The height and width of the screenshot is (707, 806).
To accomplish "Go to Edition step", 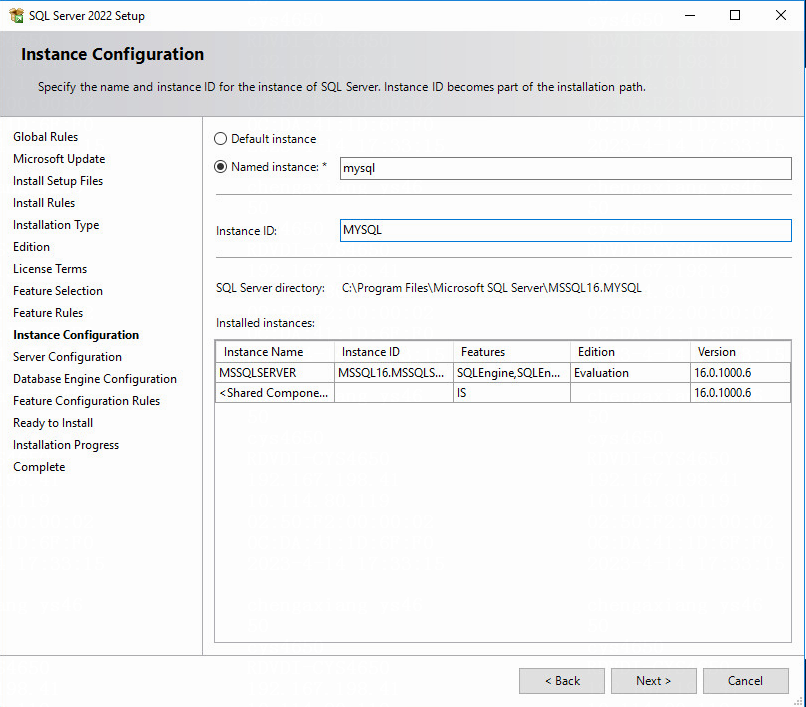I will tap(31, 247).
